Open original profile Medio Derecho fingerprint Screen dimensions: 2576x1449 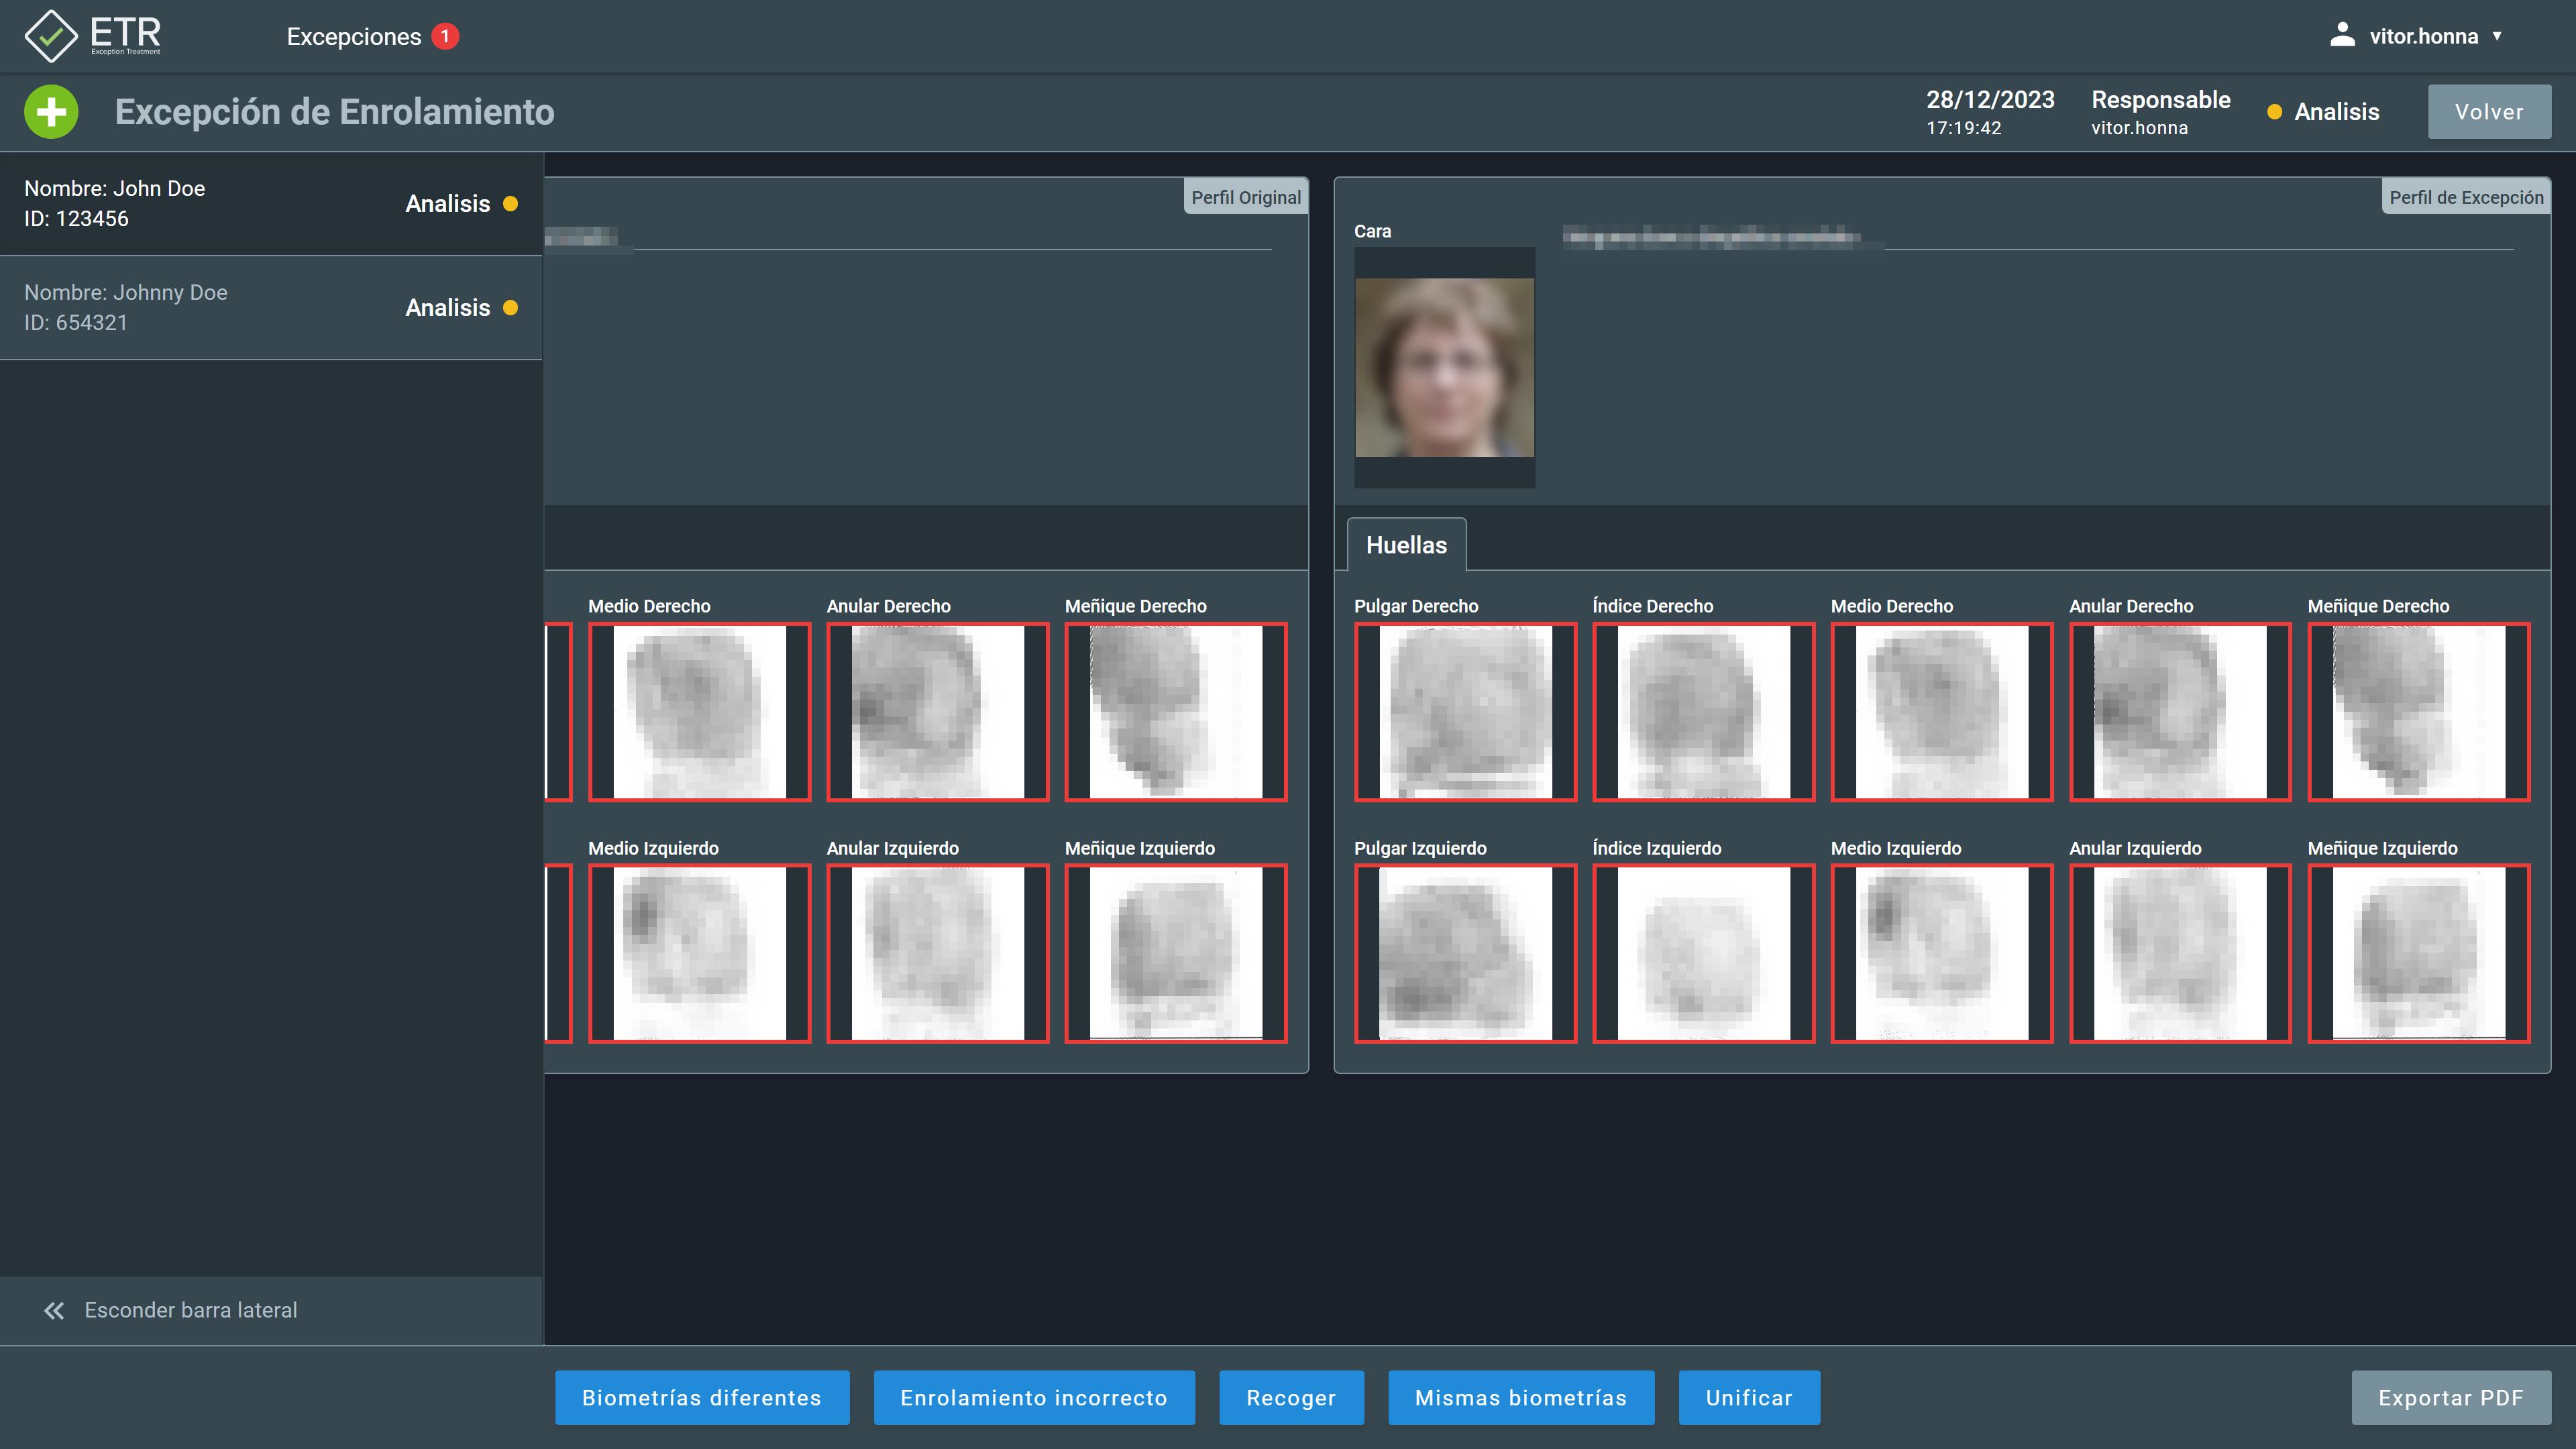699,711
